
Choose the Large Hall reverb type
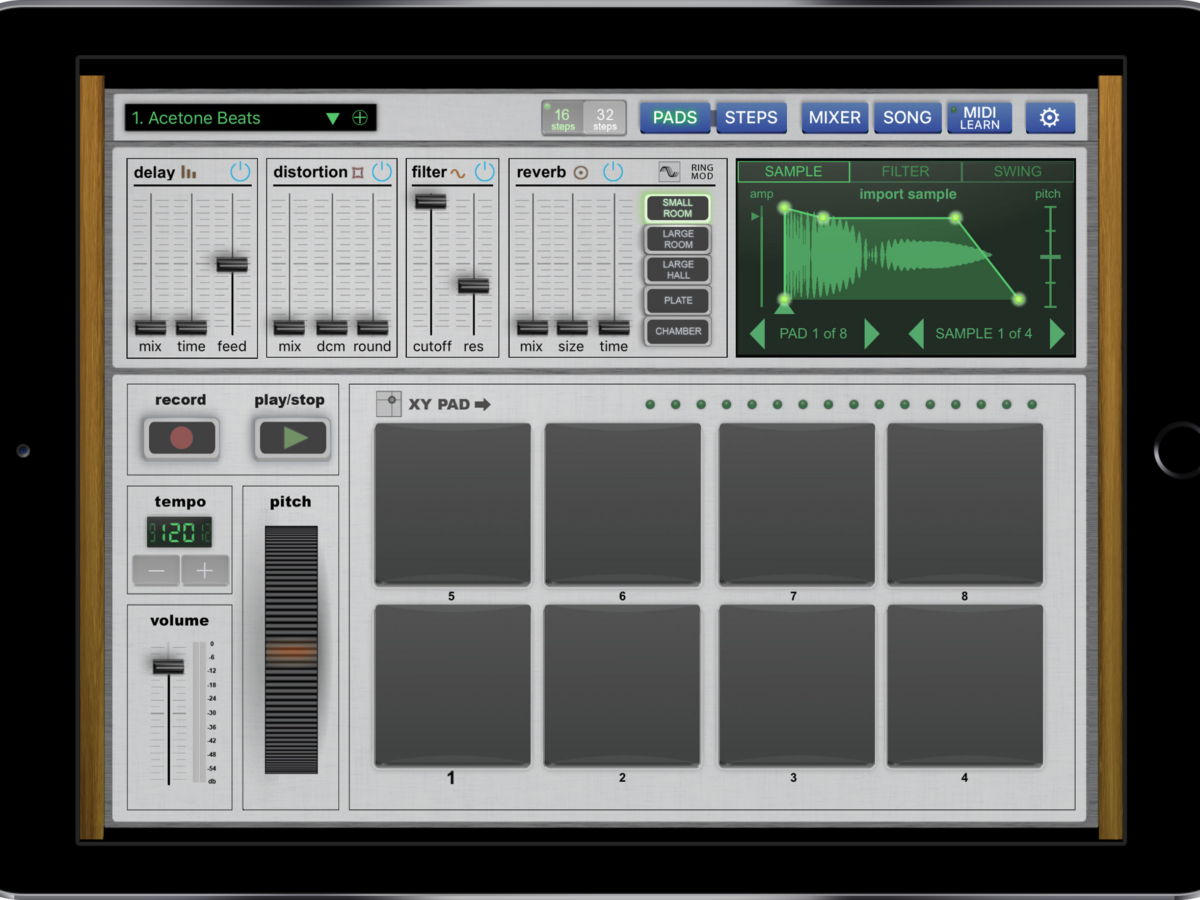(x=678, y=270)
